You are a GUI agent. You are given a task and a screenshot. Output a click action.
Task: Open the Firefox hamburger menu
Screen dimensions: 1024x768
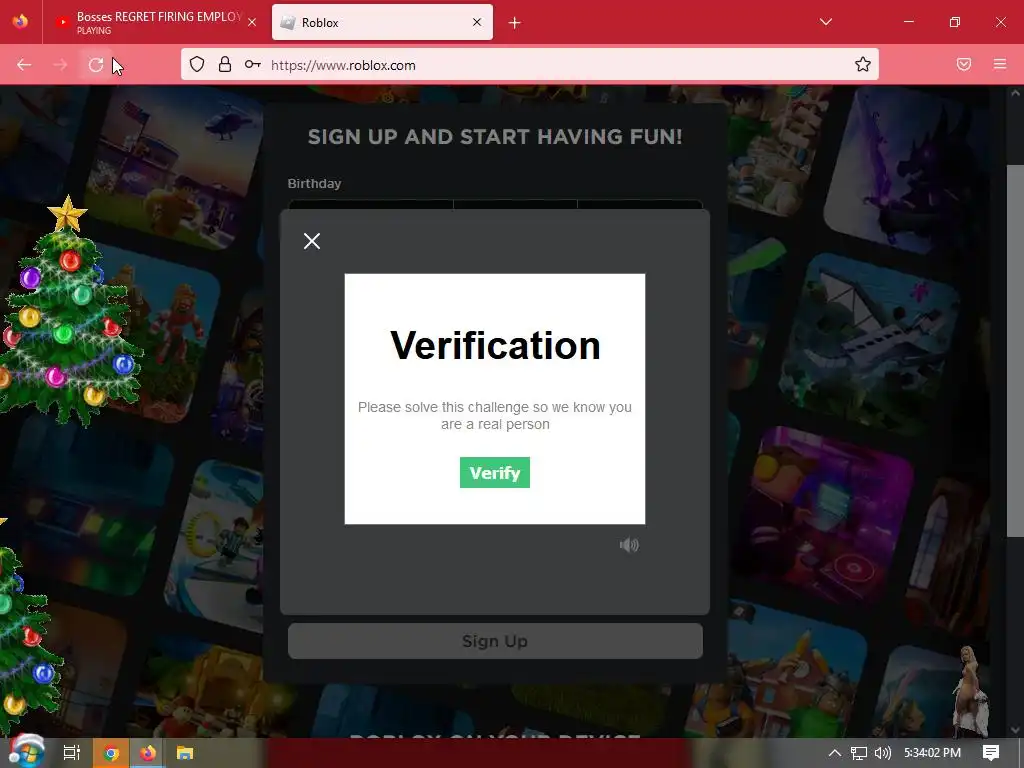pos(1000,64)
